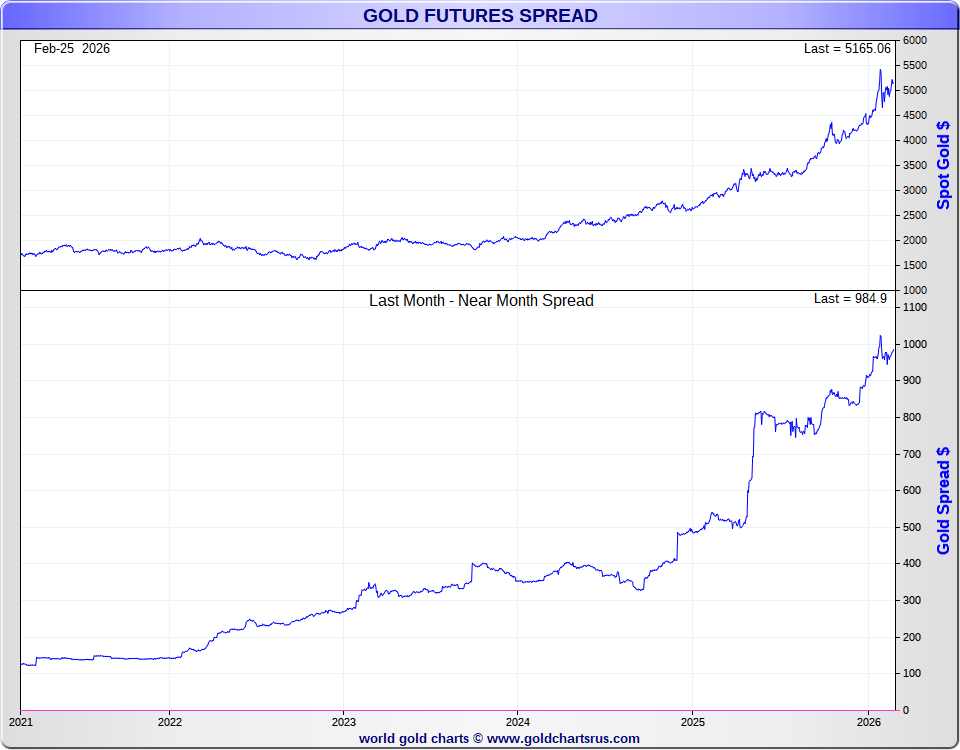This screenshot has width=960, height=750.
Task: Click the 1100 tick on Gold Spread axis
Action: (914, 308)
